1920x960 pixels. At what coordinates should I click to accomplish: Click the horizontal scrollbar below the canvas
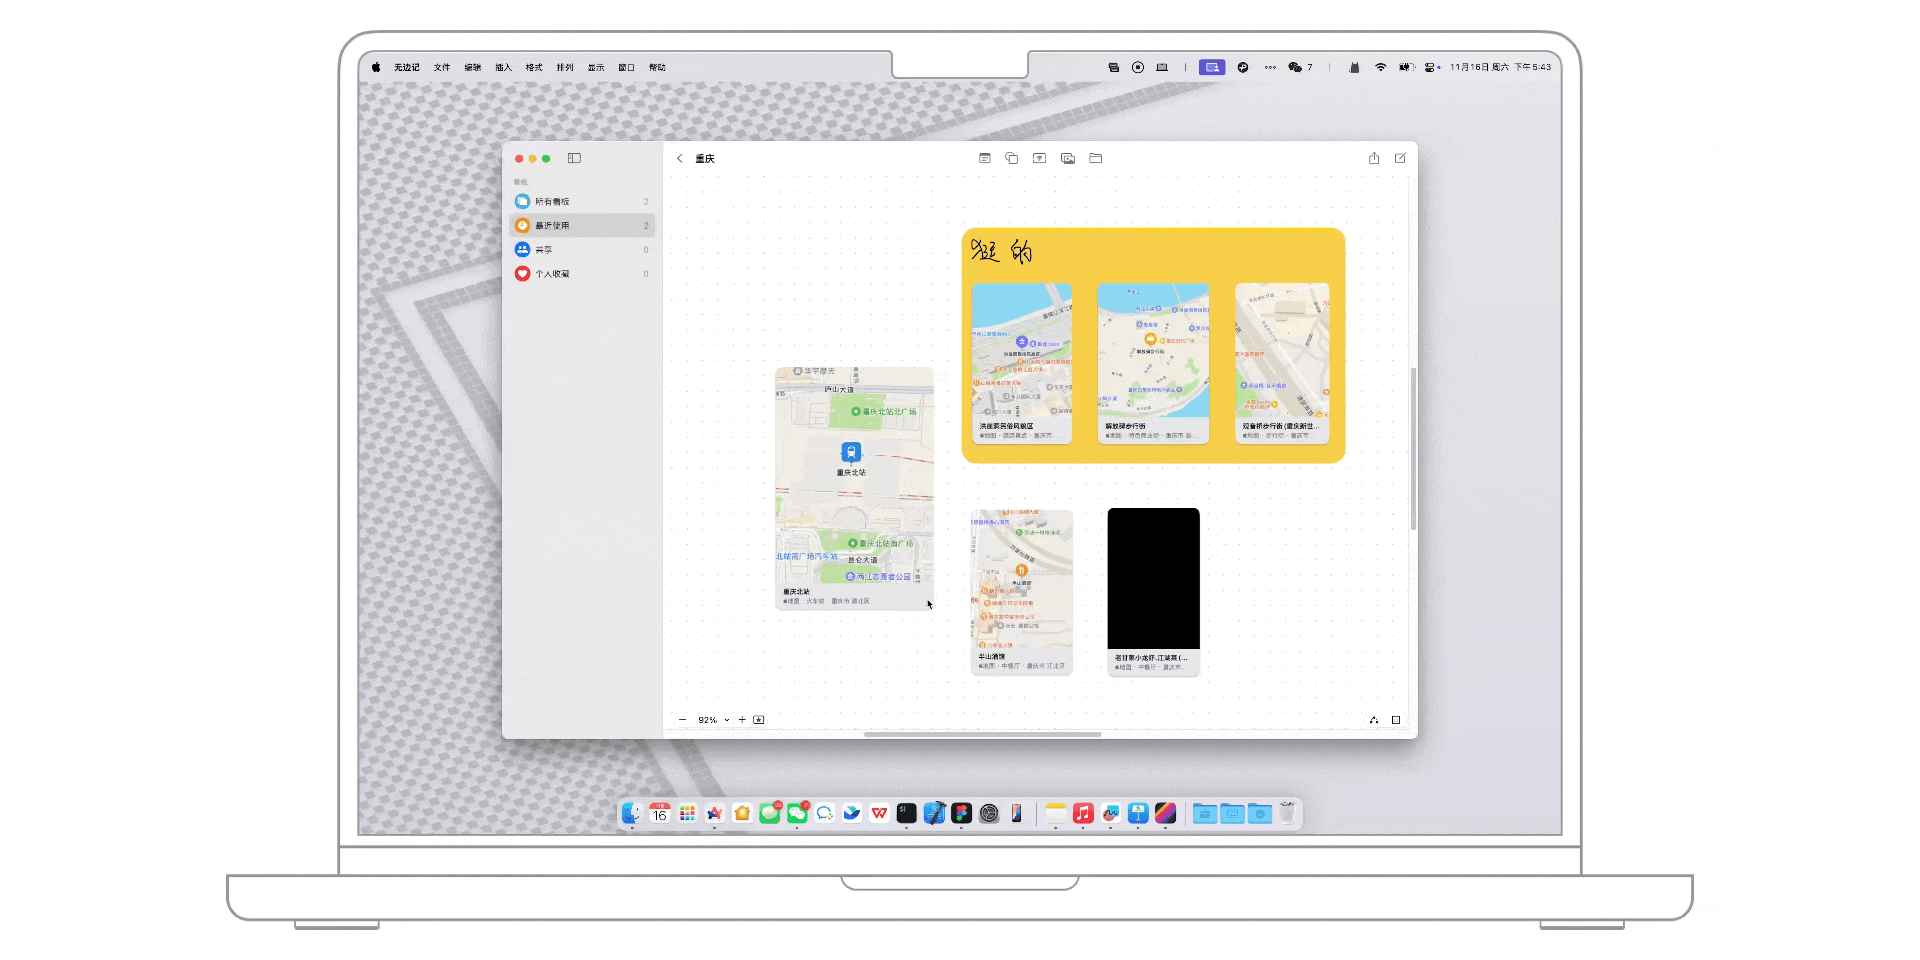[982, 734]
